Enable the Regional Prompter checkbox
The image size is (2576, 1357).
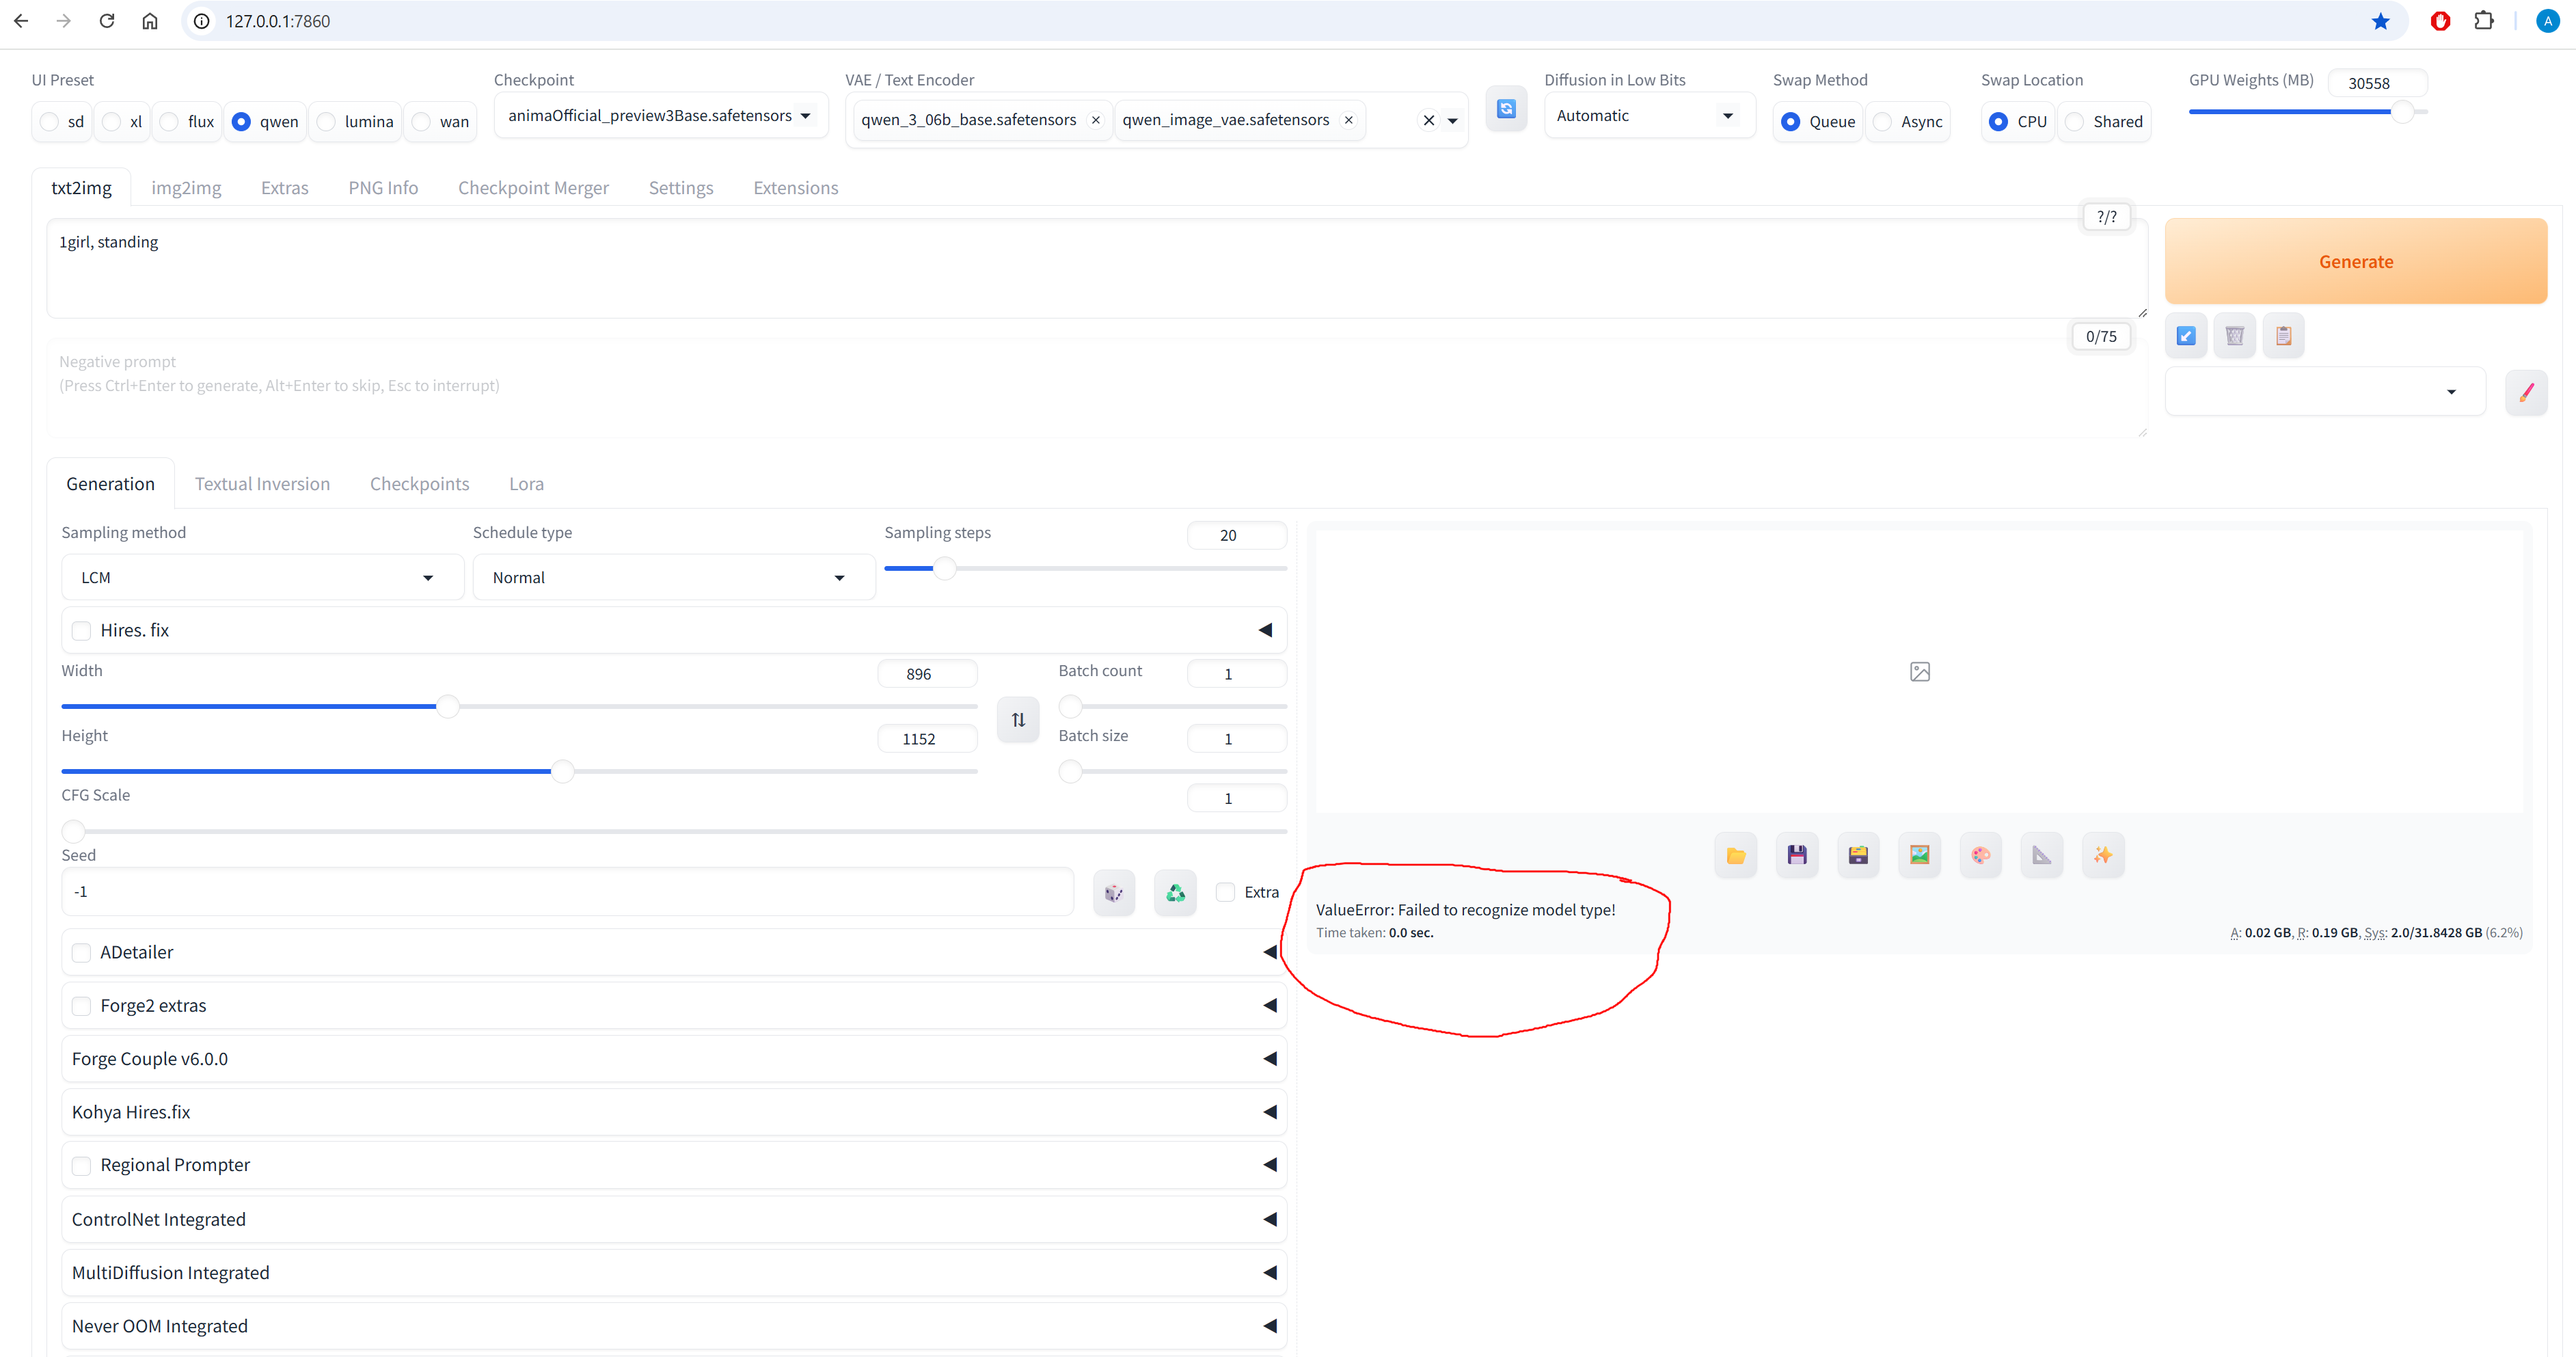point(82,1166)
